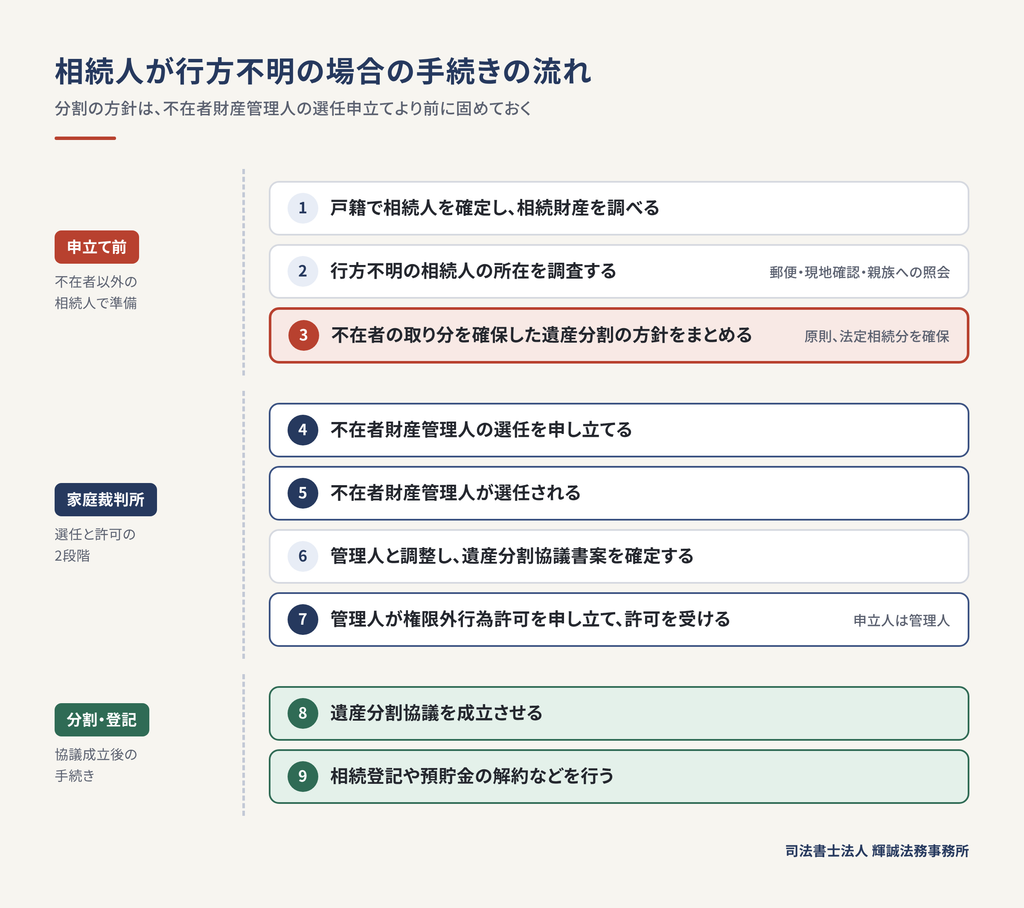Select the 分割・登記 green phase badge
Screen dimensions: 1024x908
pyautogui.click(x=101, y=720)
